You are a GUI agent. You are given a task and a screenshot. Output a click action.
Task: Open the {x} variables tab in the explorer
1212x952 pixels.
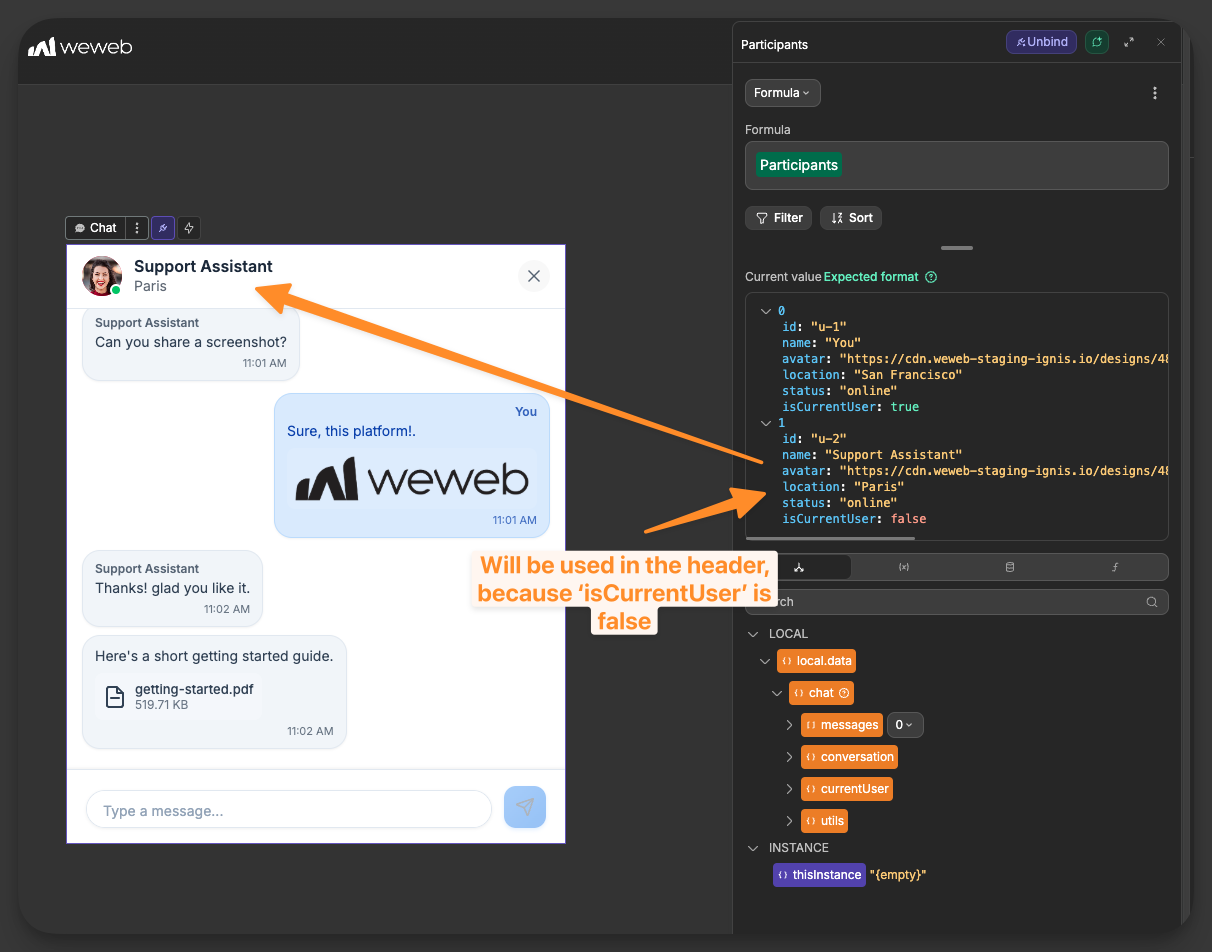coord(904,567)
